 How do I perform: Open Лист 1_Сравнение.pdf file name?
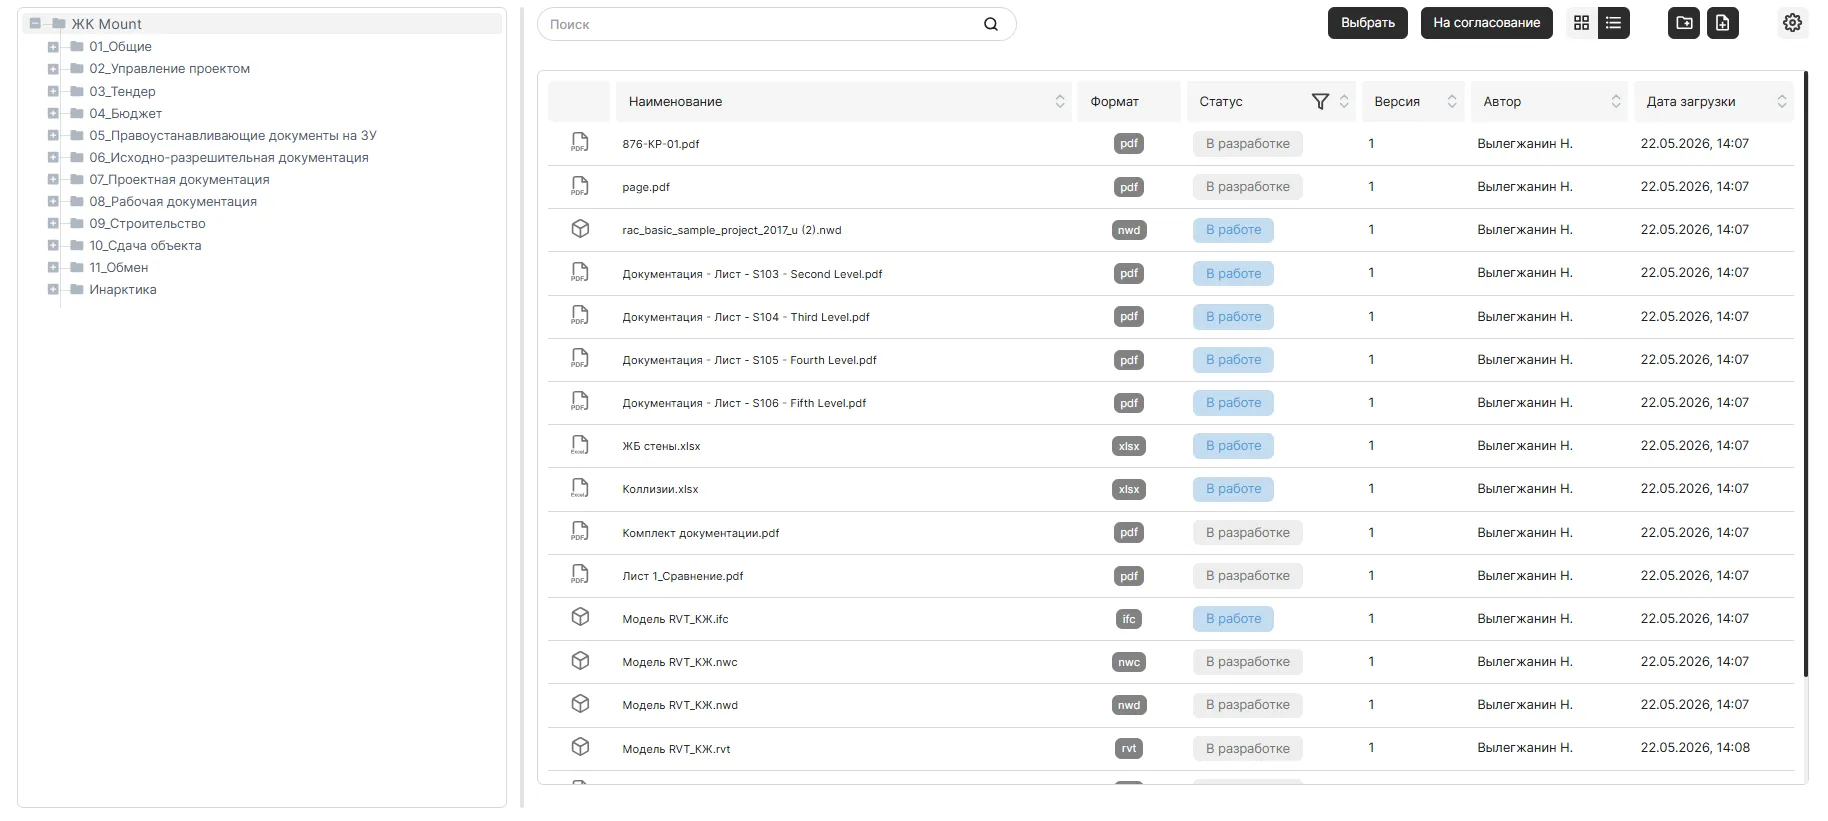tap(683, 576)
